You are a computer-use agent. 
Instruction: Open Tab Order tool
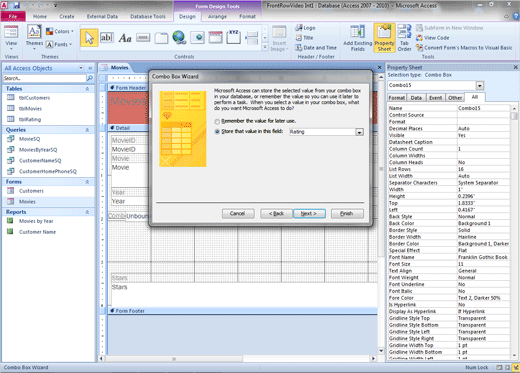pos(404,38)
